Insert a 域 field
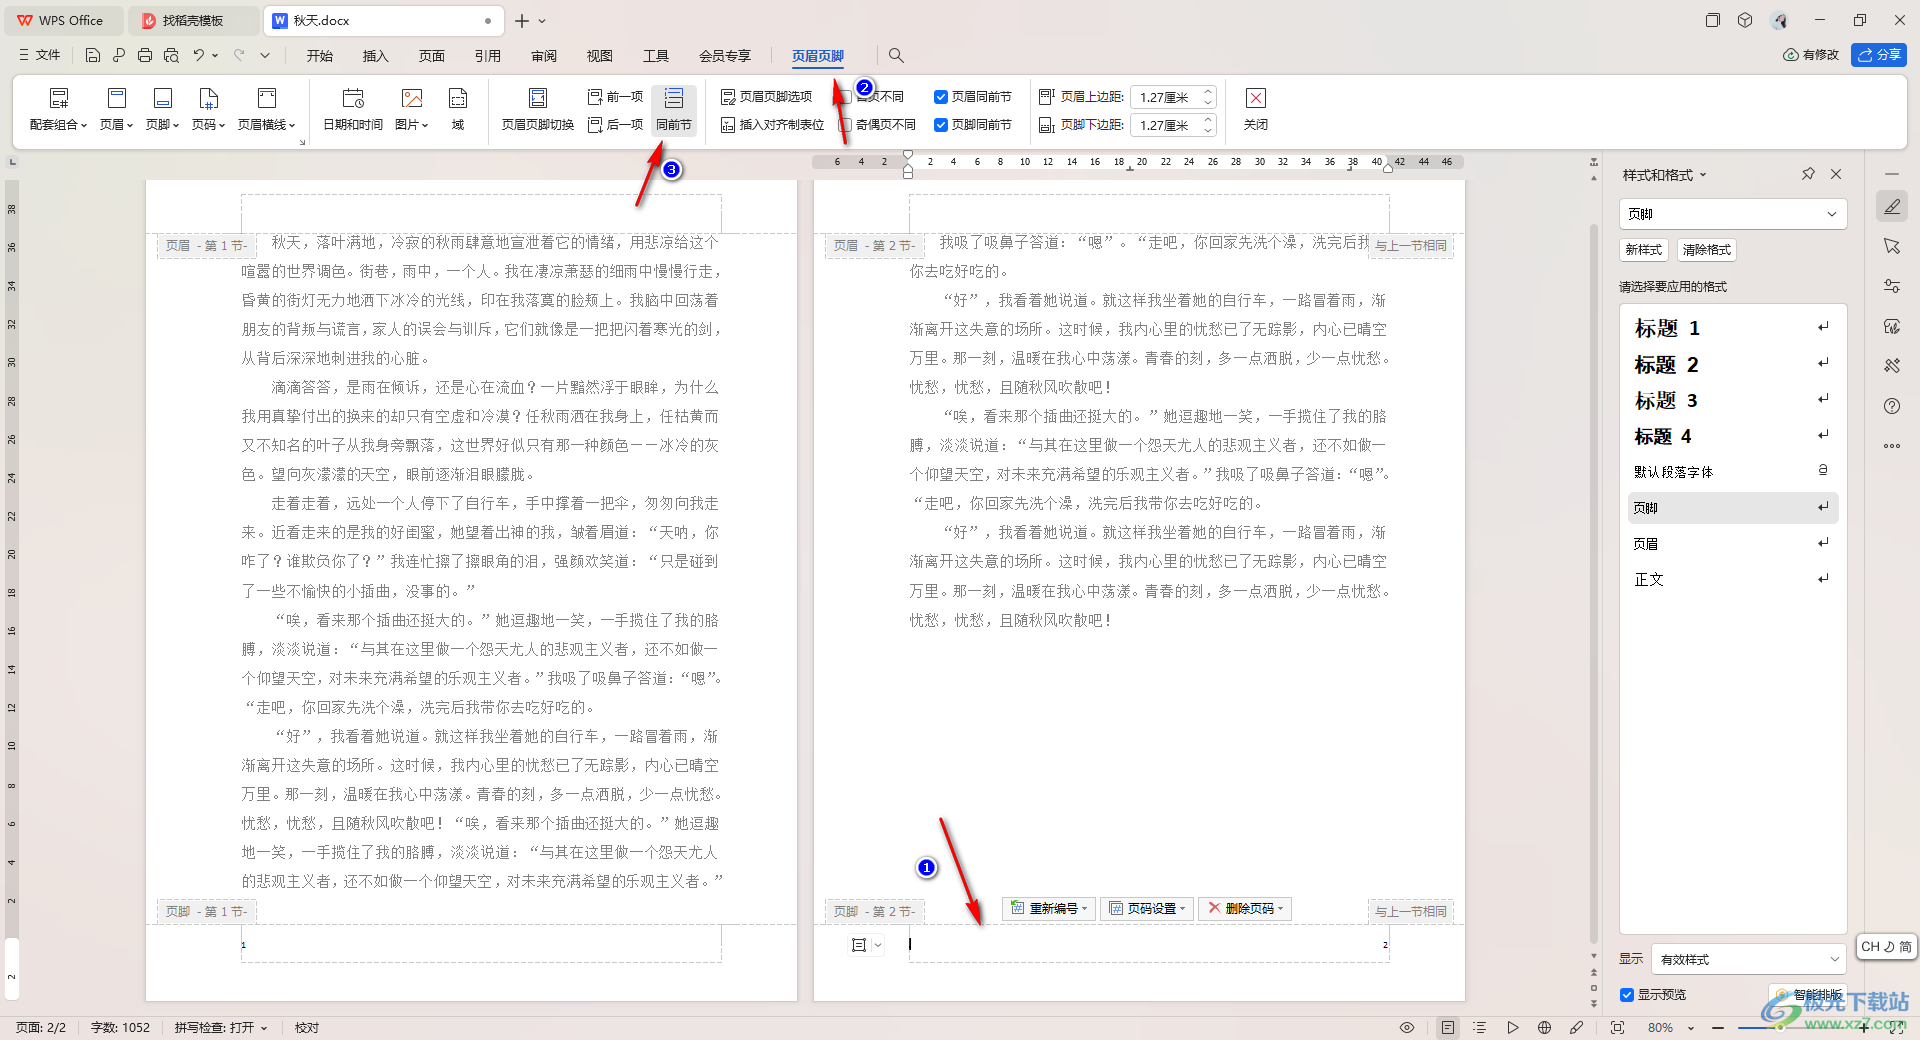1920x1040 pixels. pos(458,110)
